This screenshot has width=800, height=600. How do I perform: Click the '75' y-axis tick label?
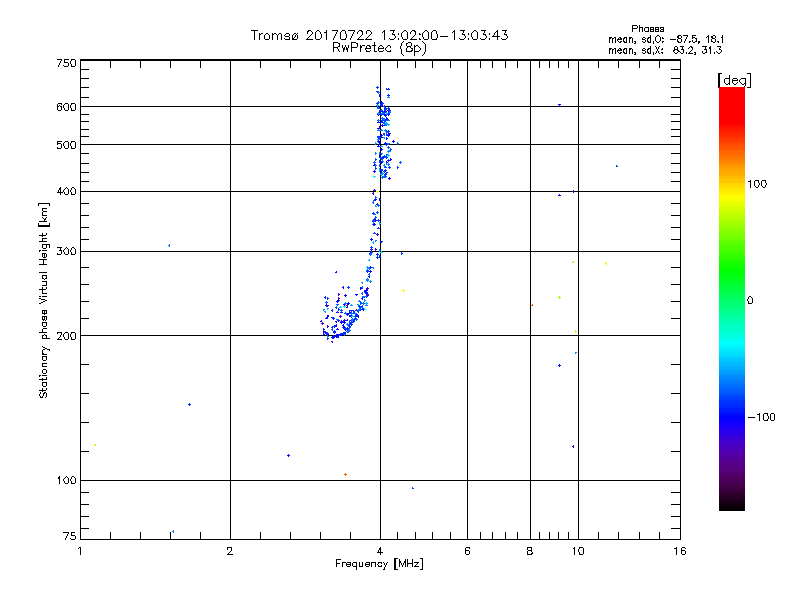(70, 536)
